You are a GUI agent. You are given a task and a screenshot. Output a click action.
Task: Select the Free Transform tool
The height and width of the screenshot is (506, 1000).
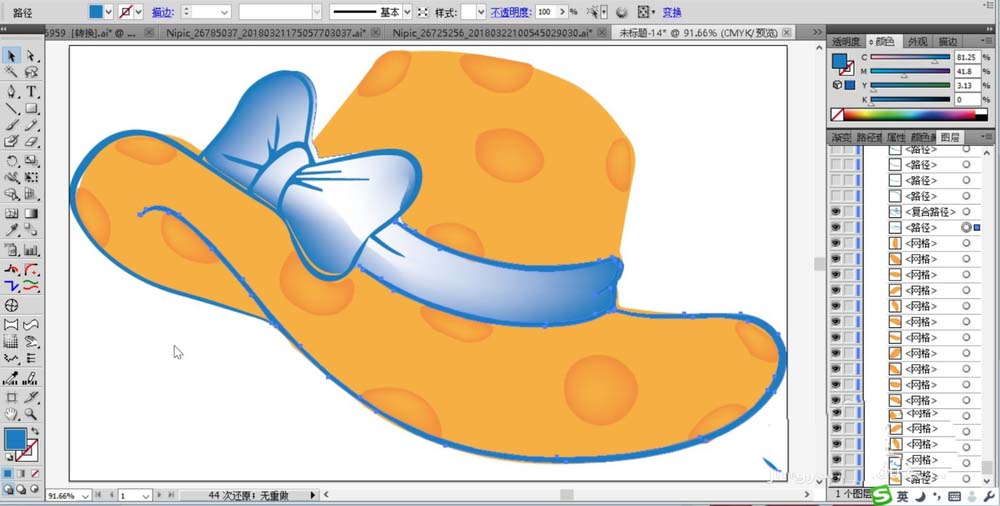point(31,177)
